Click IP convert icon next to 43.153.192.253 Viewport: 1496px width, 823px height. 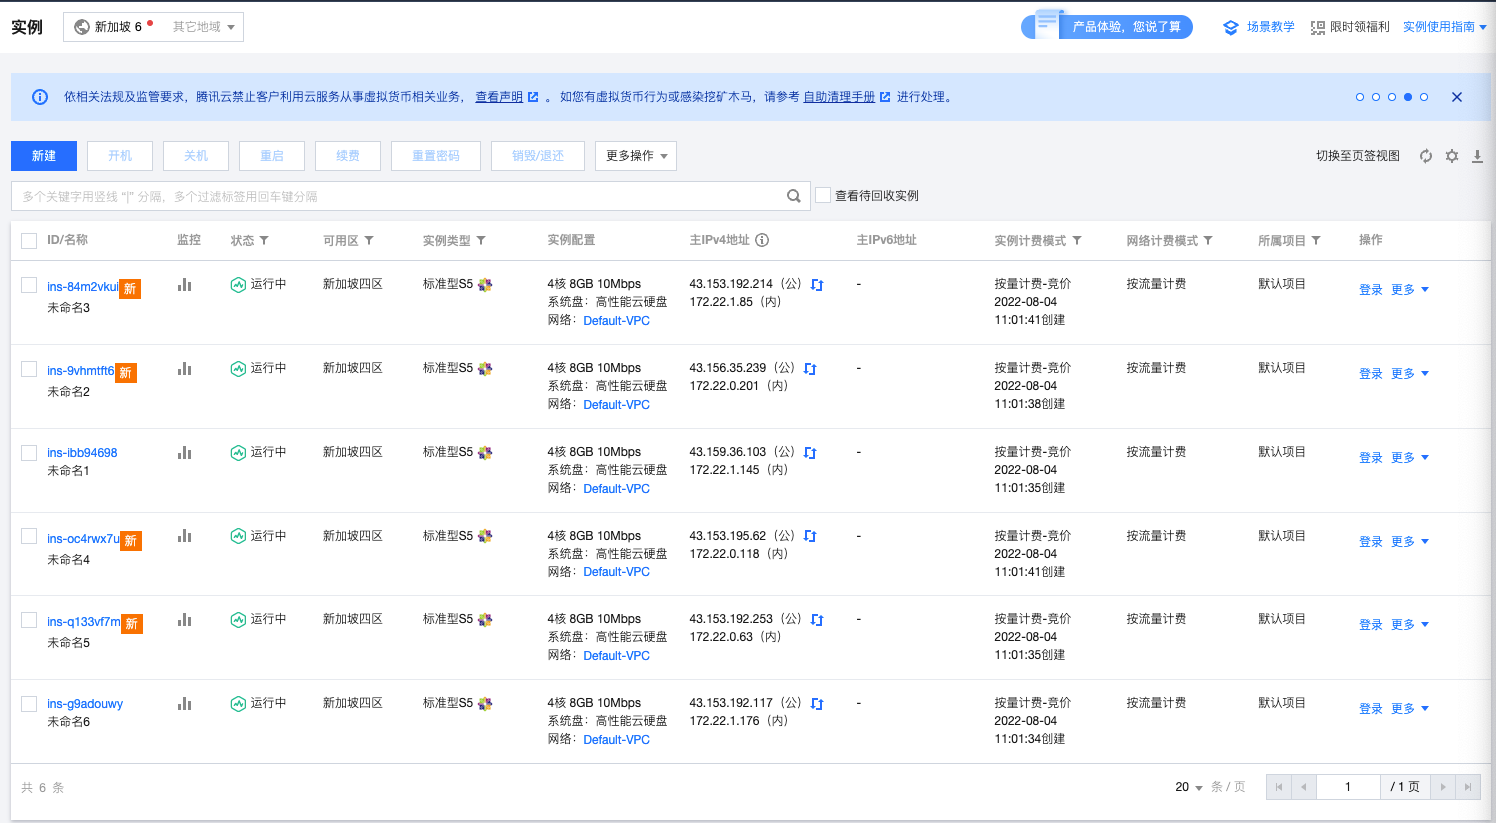click(817, 620)
